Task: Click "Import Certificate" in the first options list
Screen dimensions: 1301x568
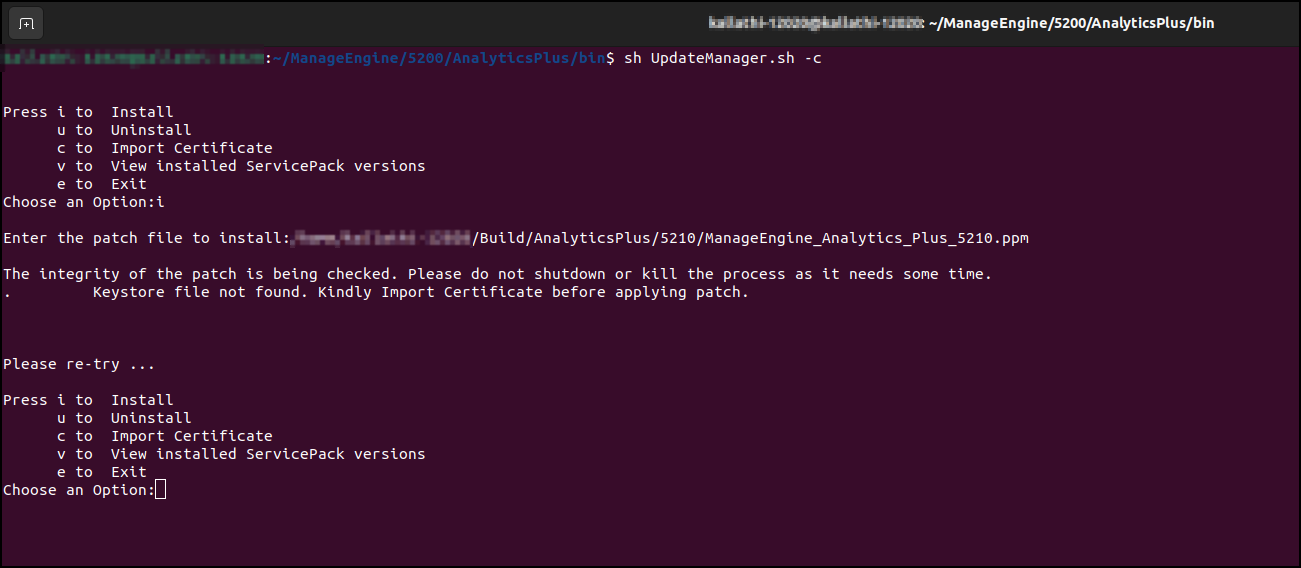Action: point(191,148)
